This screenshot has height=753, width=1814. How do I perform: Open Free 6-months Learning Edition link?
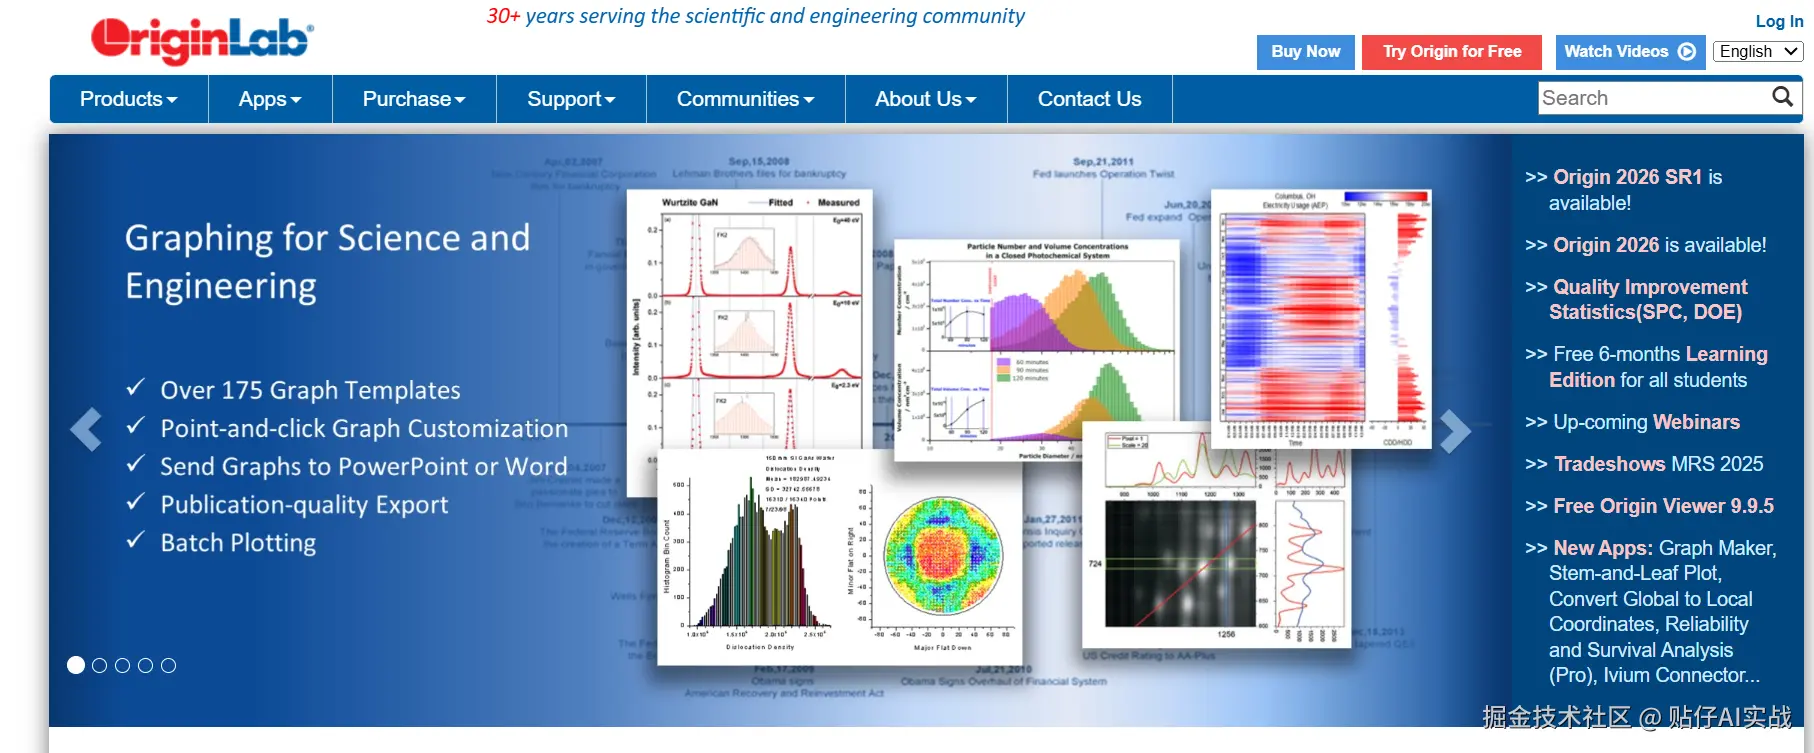coord(1658,367)
